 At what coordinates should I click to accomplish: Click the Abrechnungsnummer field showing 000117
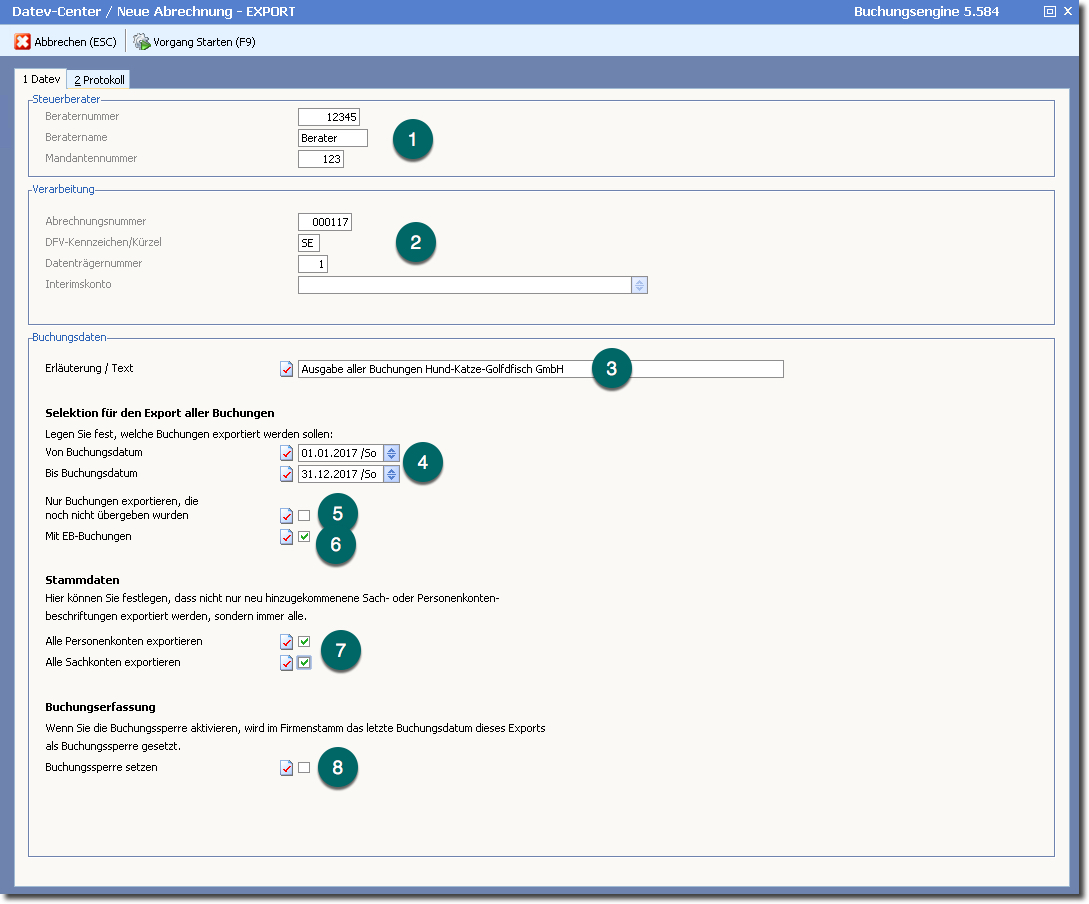[324, 222]
